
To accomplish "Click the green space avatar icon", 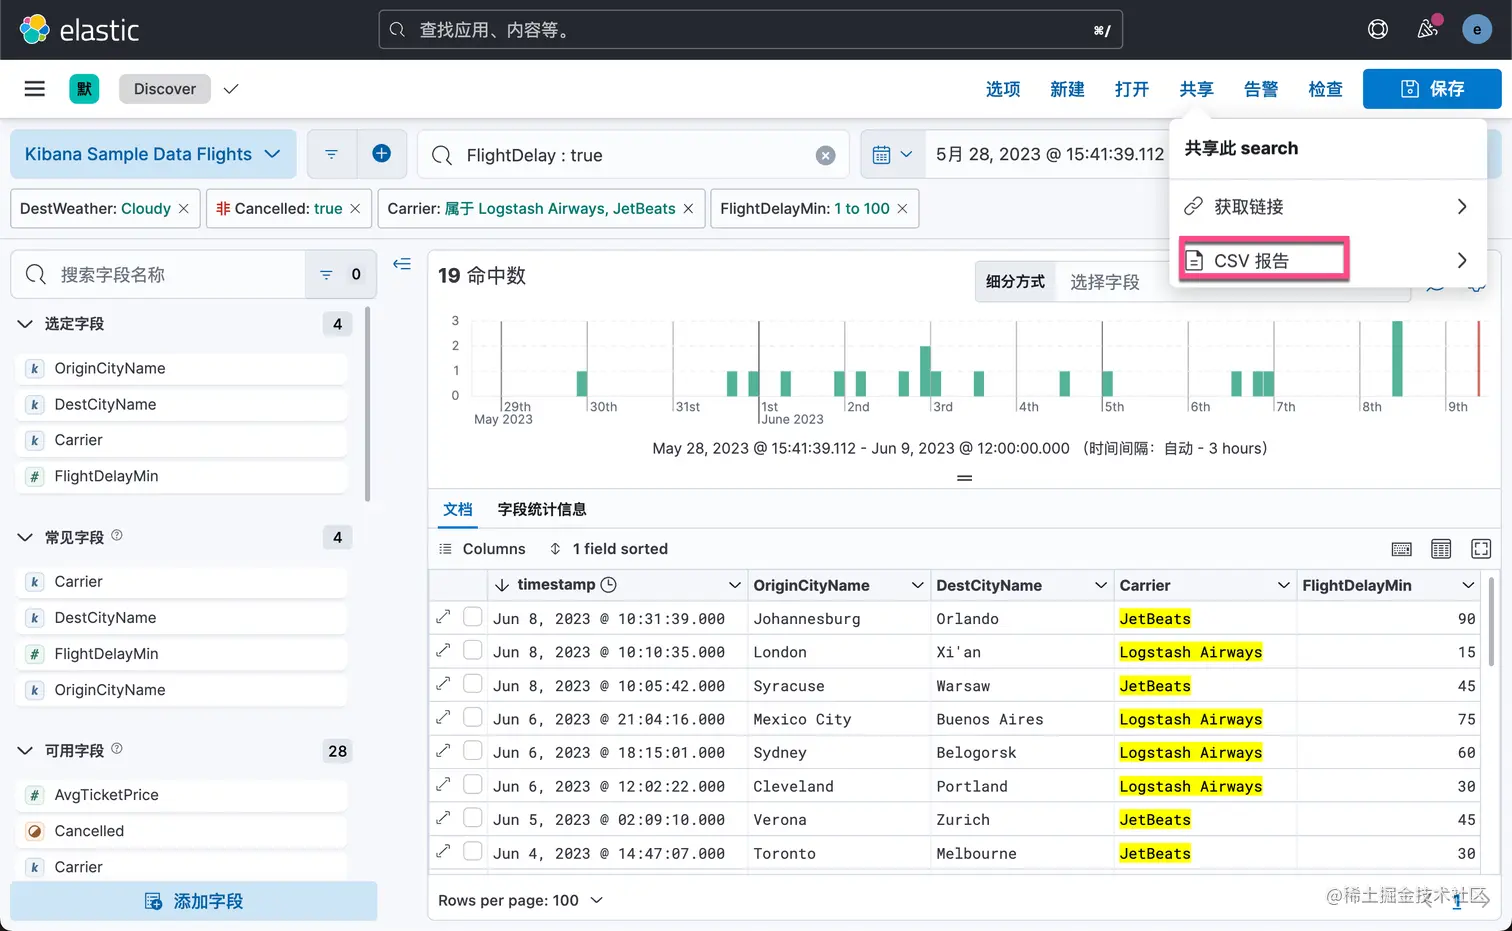I will [x=84, y=89].
